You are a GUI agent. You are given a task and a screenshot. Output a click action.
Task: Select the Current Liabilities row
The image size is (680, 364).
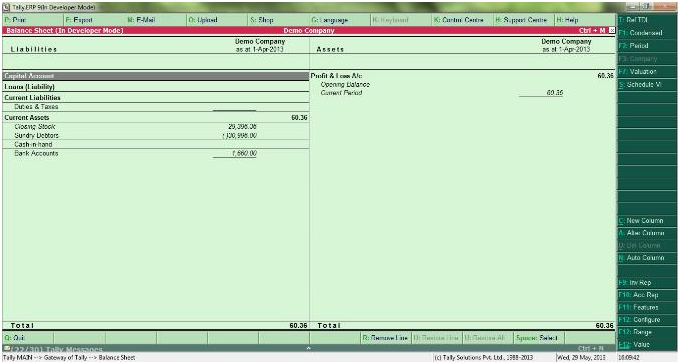click(x=156, y=98)
